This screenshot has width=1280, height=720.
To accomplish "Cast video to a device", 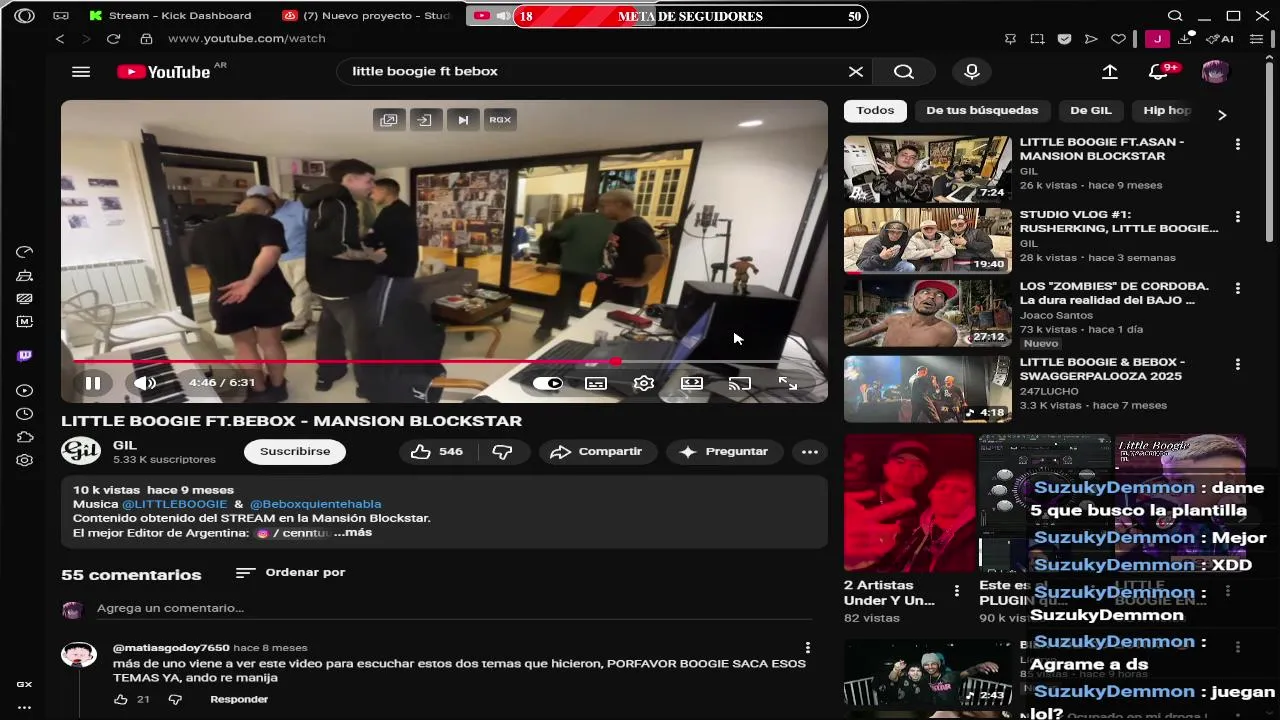I will pyautogui.click(x=740, y=383).
